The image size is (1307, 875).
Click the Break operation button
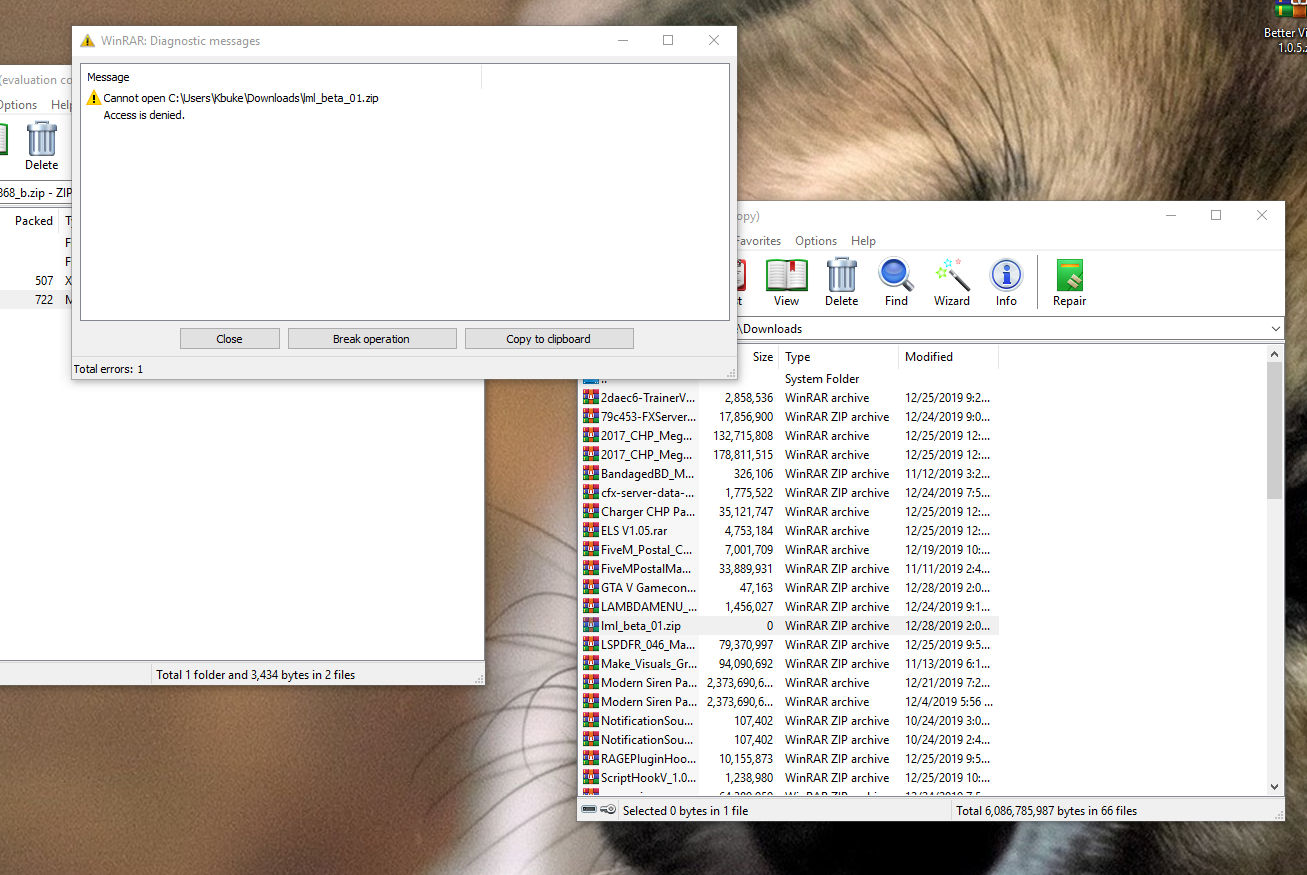click(371, 339)
